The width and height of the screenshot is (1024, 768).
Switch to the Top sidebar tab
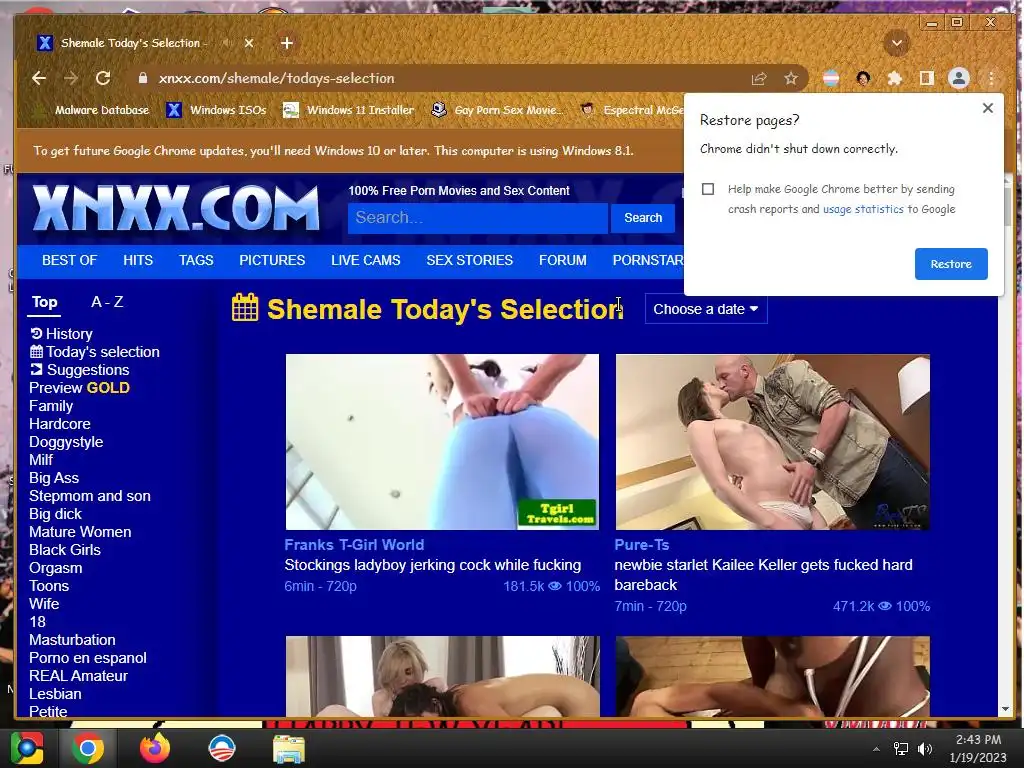click(x=44, y=302)
